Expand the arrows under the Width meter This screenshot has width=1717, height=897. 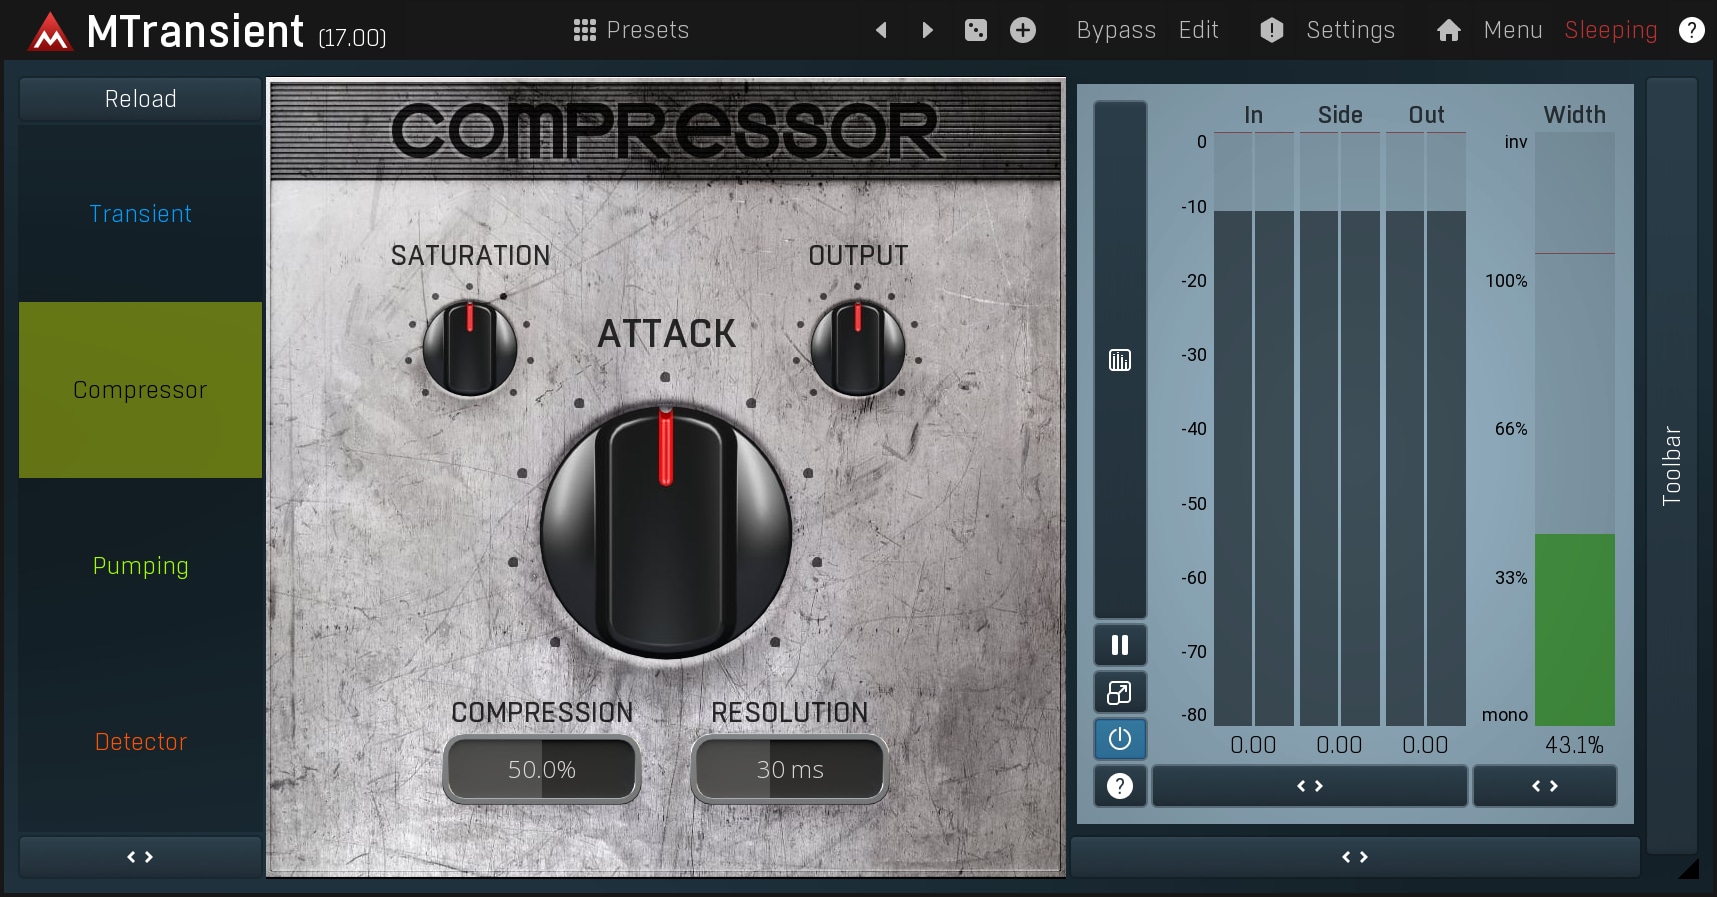[x=1544, y=786]
